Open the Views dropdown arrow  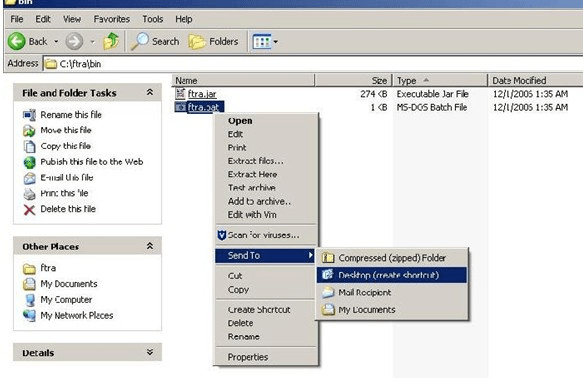[276, 42]
